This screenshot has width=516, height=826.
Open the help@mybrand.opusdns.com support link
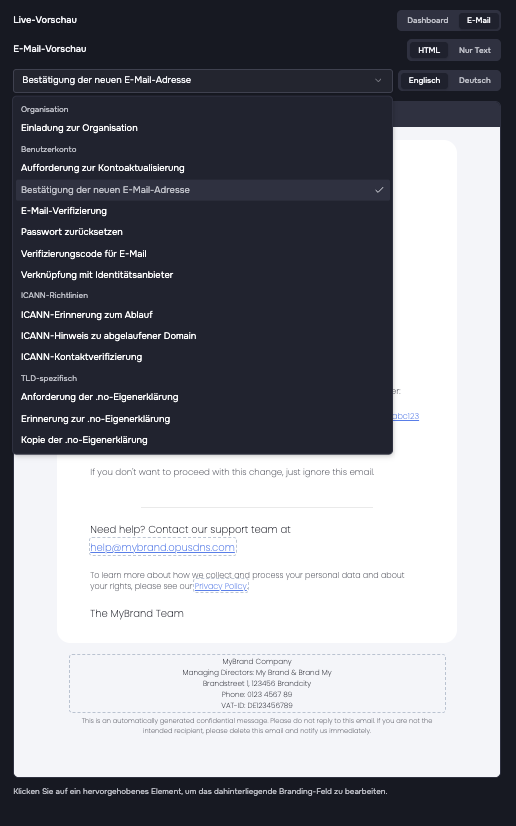pos(162,547)
